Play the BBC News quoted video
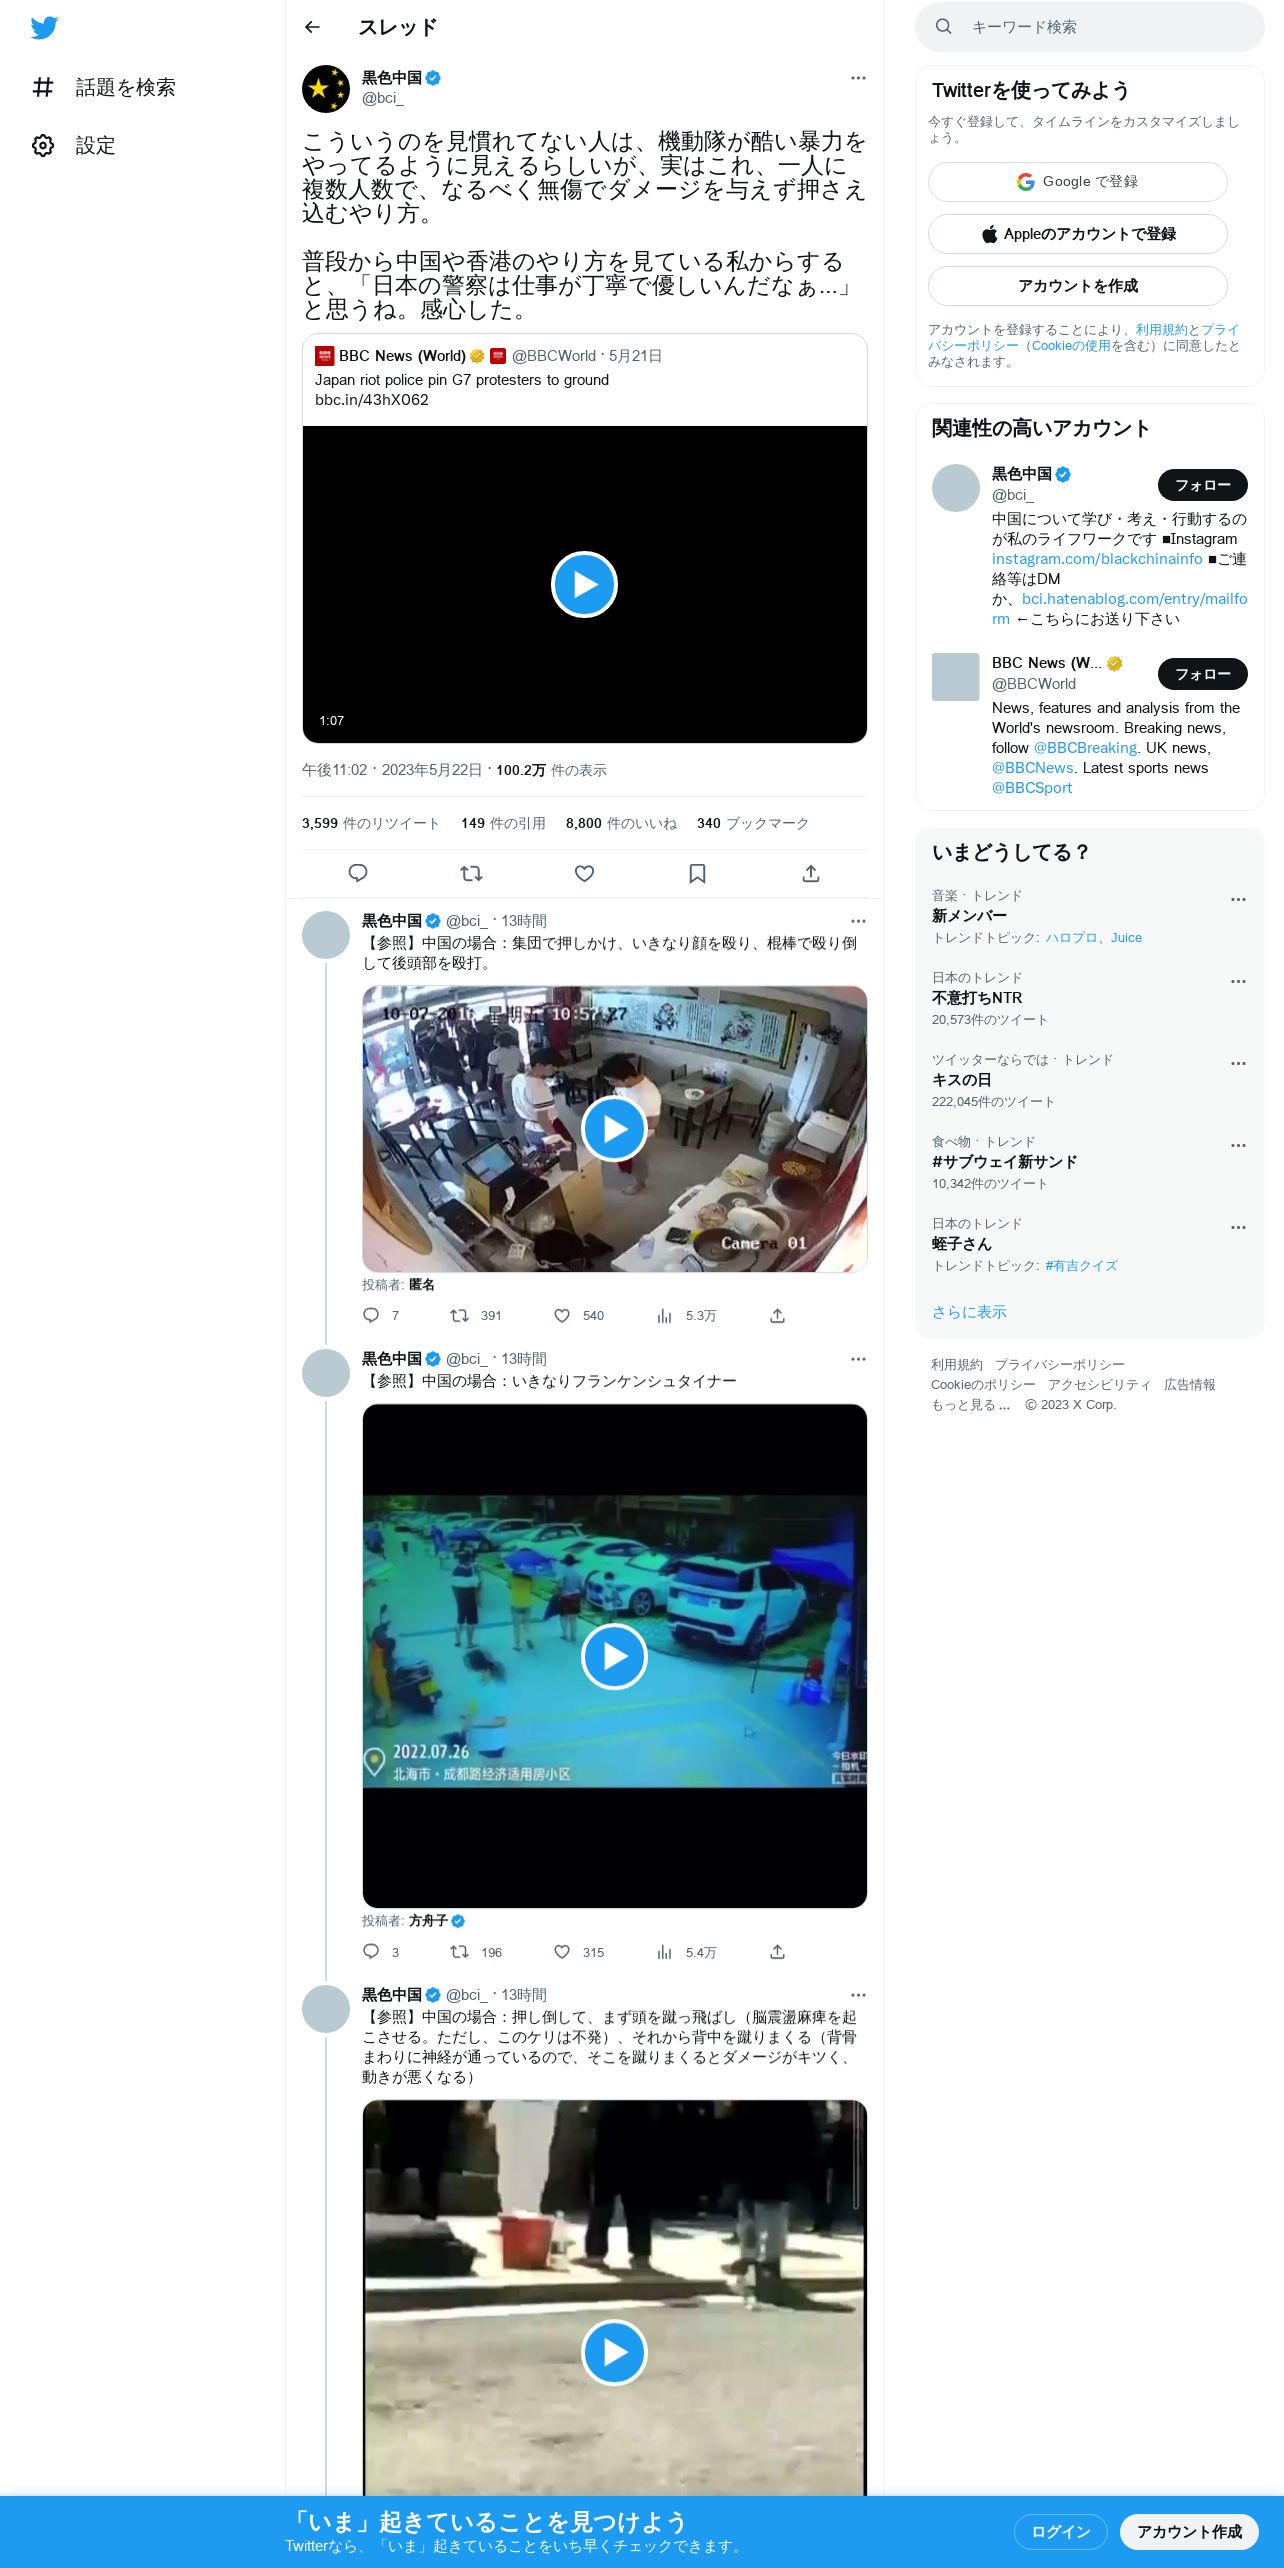 pyautogui.click(x=584, y=584)
